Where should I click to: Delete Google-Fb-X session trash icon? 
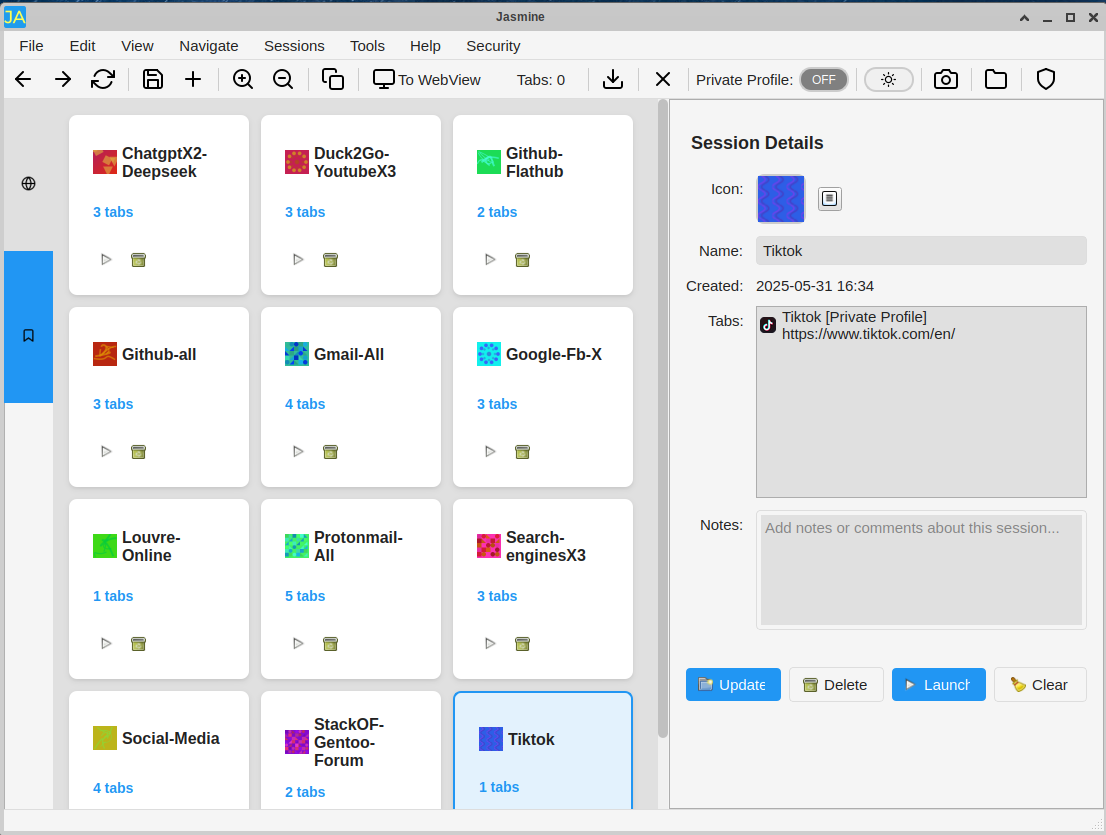tap(522, 451)
